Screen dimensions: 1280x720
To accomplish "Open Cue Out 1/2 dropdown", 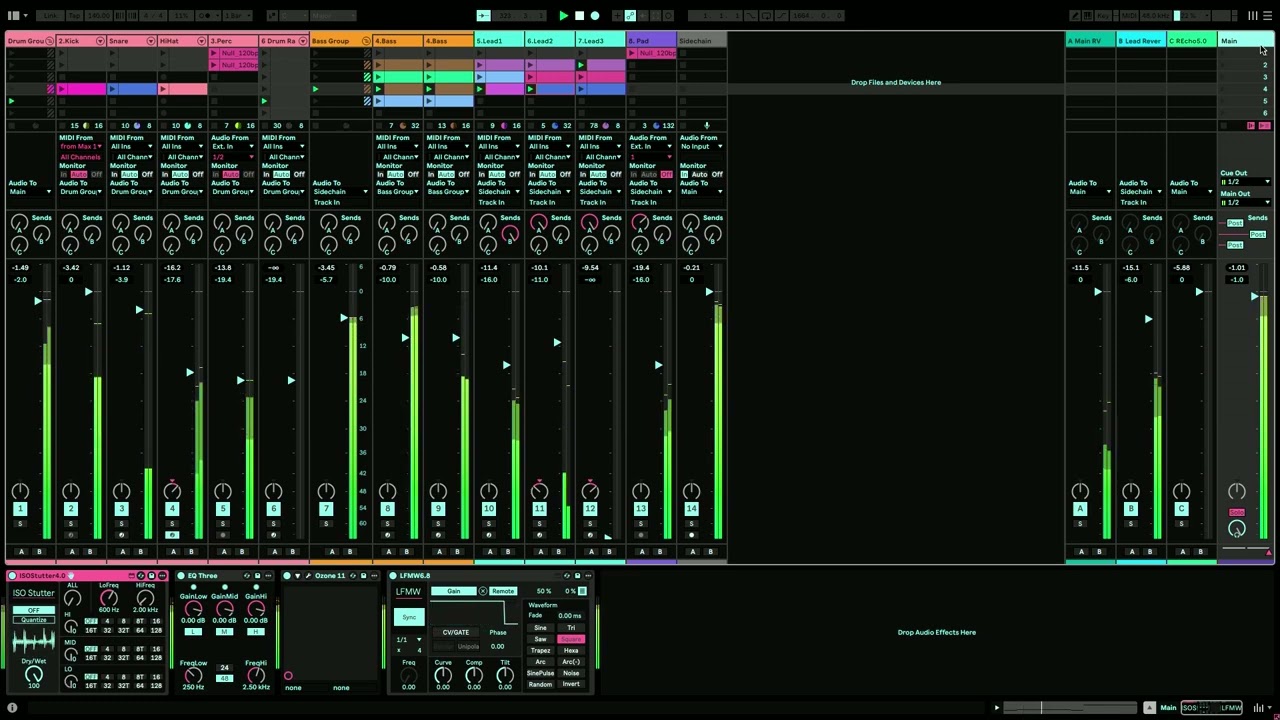I will pyautogui.click(x=1245, y=182).
